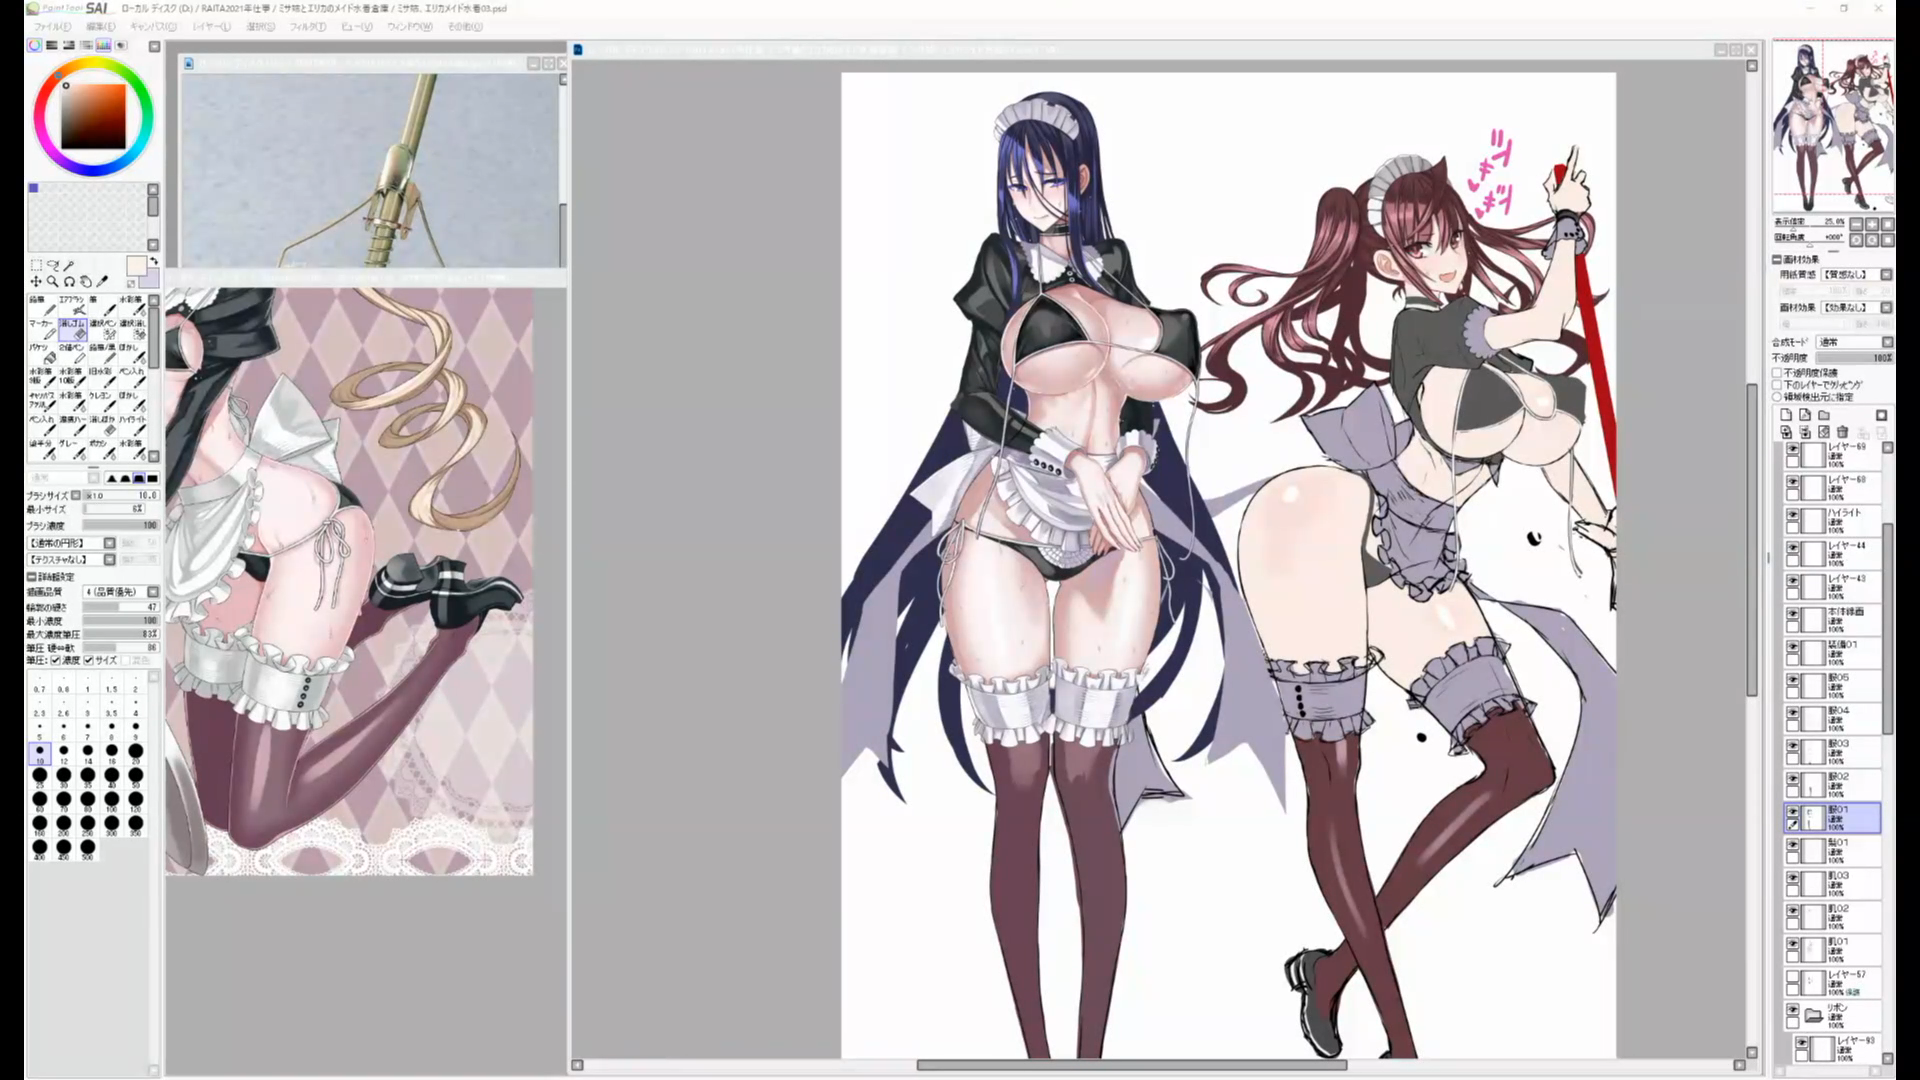The image size is (1920, 1080).
Task: Zoom out with navigator minus button
Action: (x=1856, y=224)
